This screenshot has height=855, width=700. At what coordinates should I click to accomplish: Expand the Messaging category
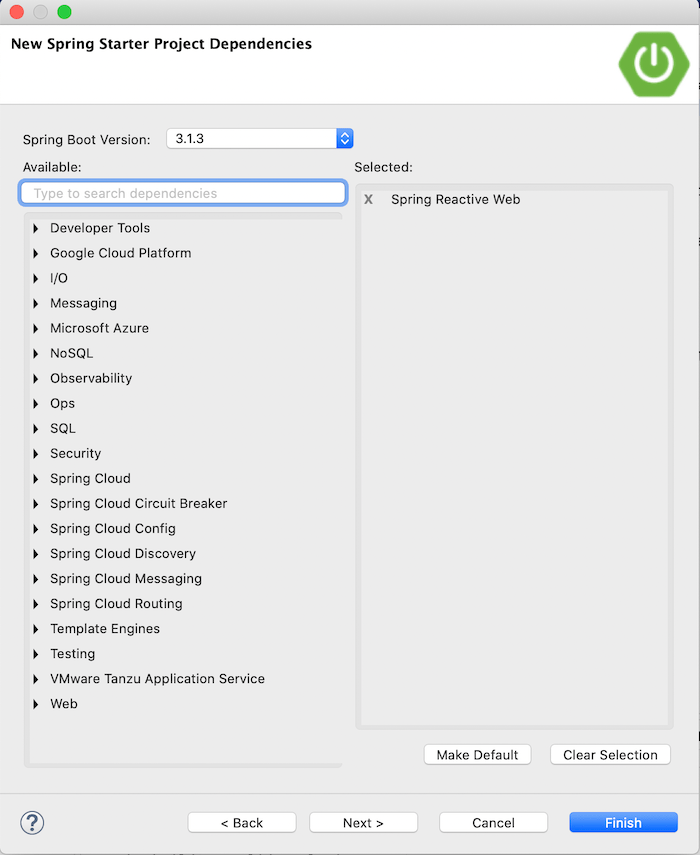(x=38, y=303)
